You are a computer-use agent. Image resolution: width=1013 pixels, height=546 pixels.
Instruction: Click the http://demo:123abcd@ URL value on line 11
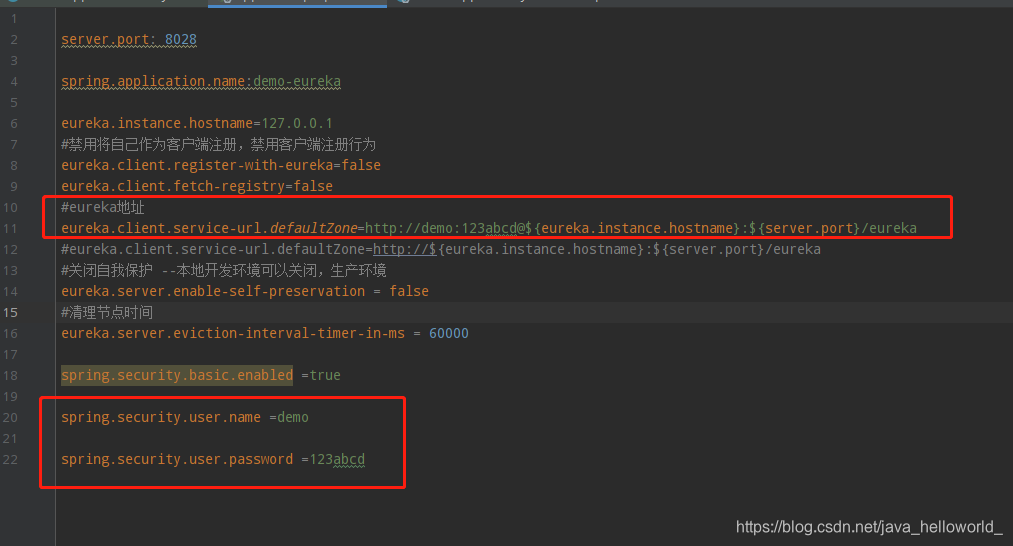click(x=444, y=228)
